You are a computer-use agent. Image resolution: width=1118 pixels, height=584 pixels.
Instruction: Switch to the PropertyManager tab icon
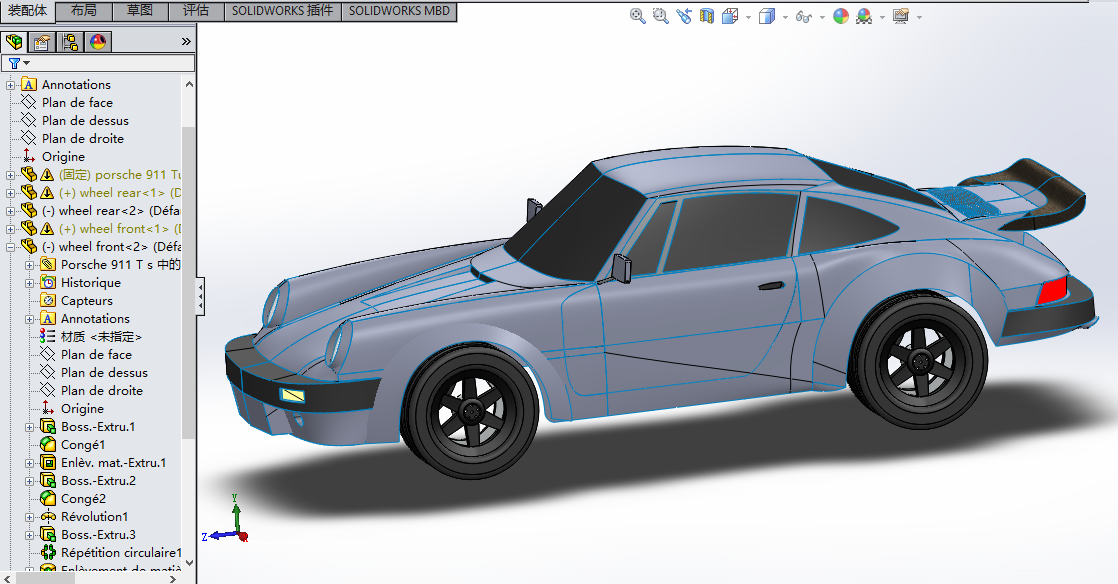click(41, 42)
